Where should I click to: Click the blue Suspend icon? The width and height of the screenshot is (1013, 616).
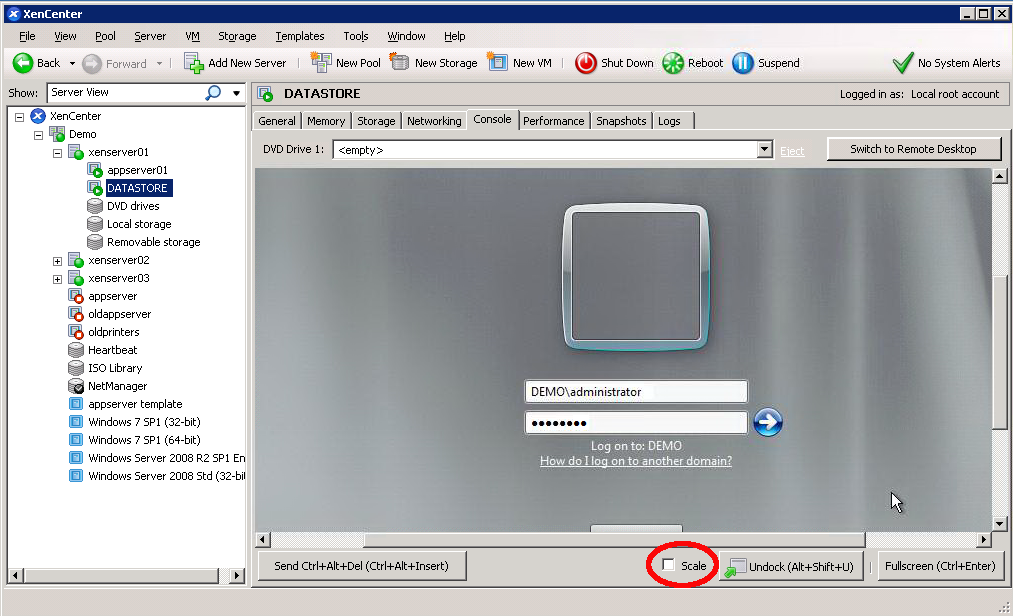pos(743,63)
